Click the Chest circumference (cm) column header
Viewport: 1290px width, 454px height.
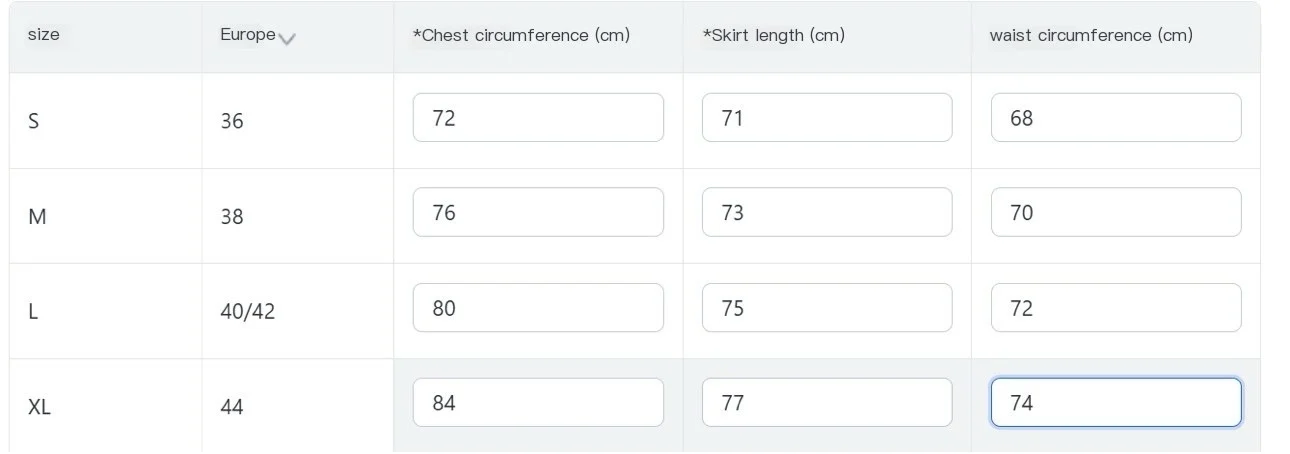click(521, 35)
